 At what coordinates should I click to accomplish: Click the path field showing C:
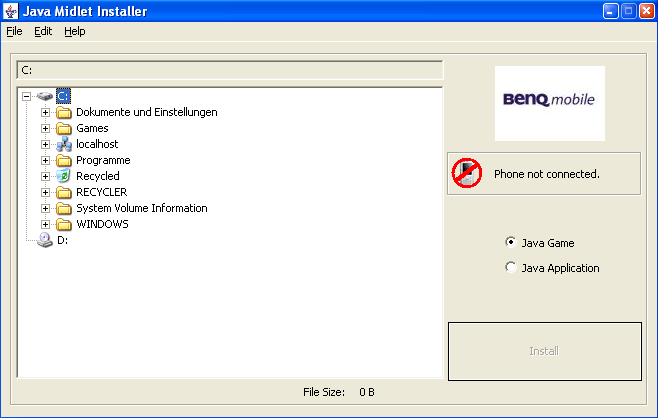point(230,70)
